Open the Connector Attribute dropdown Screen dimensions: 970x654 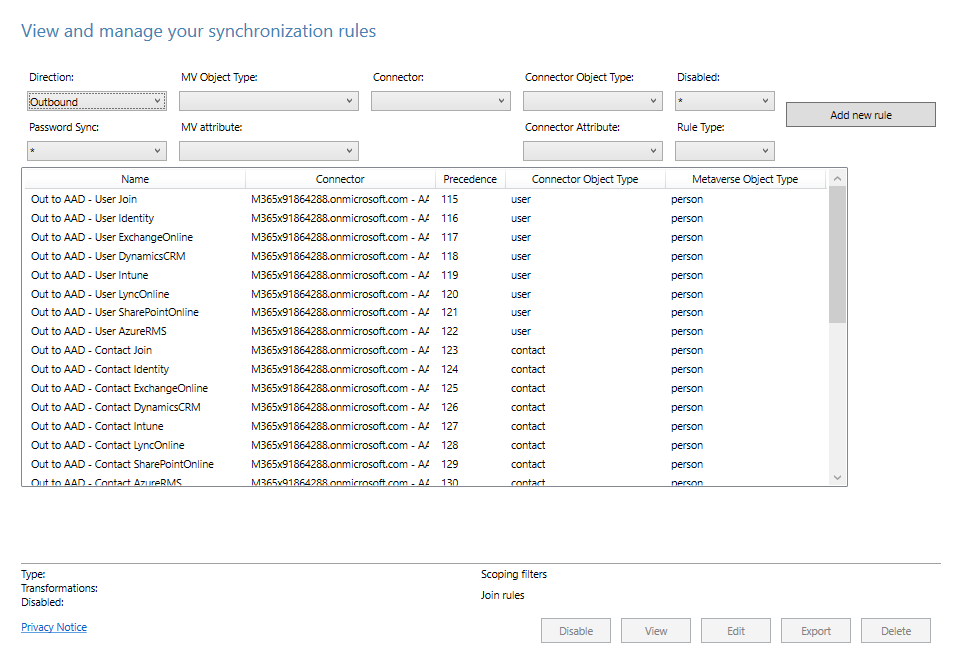click(593, 151)
